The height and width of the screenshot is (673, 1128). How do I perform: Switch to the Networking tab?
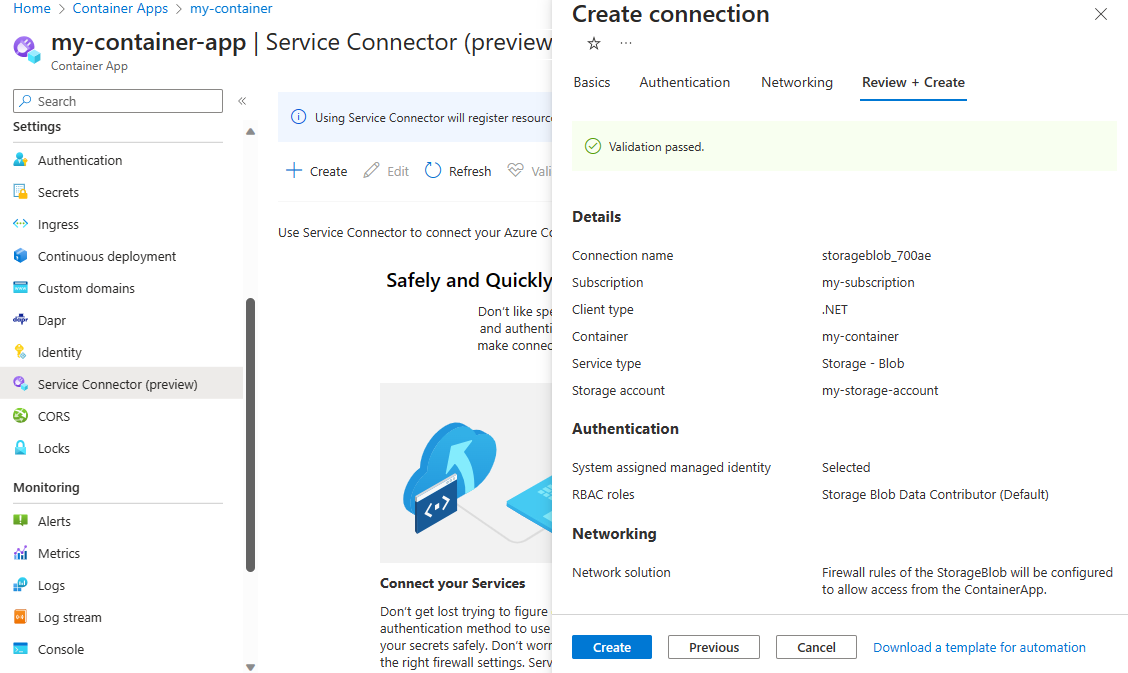[796, 82]
